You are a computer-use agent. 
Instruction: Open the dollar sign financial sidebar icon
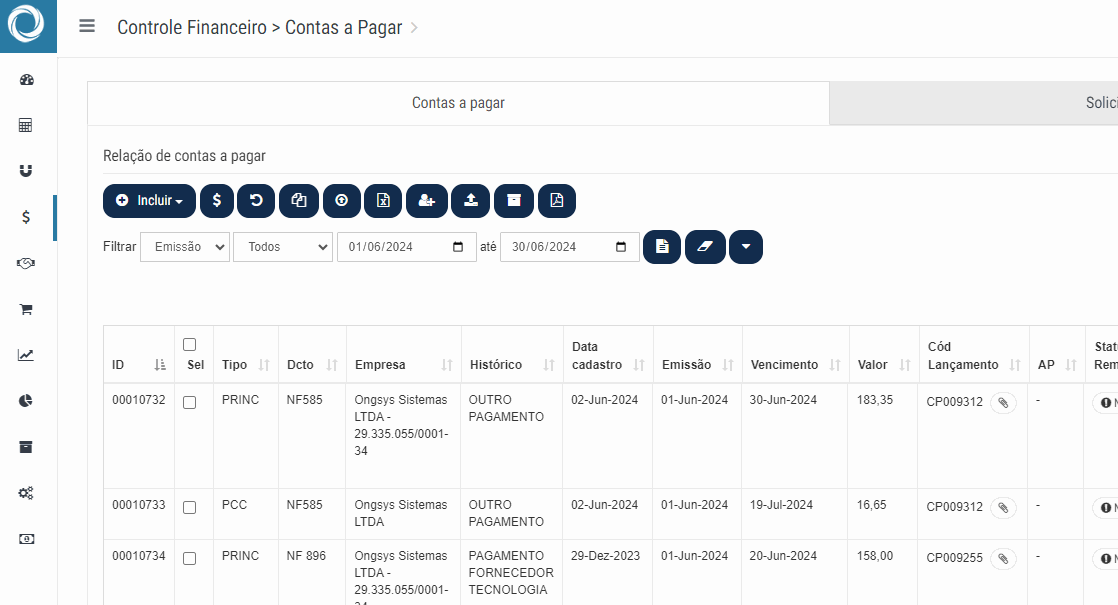tap(26, 217)
